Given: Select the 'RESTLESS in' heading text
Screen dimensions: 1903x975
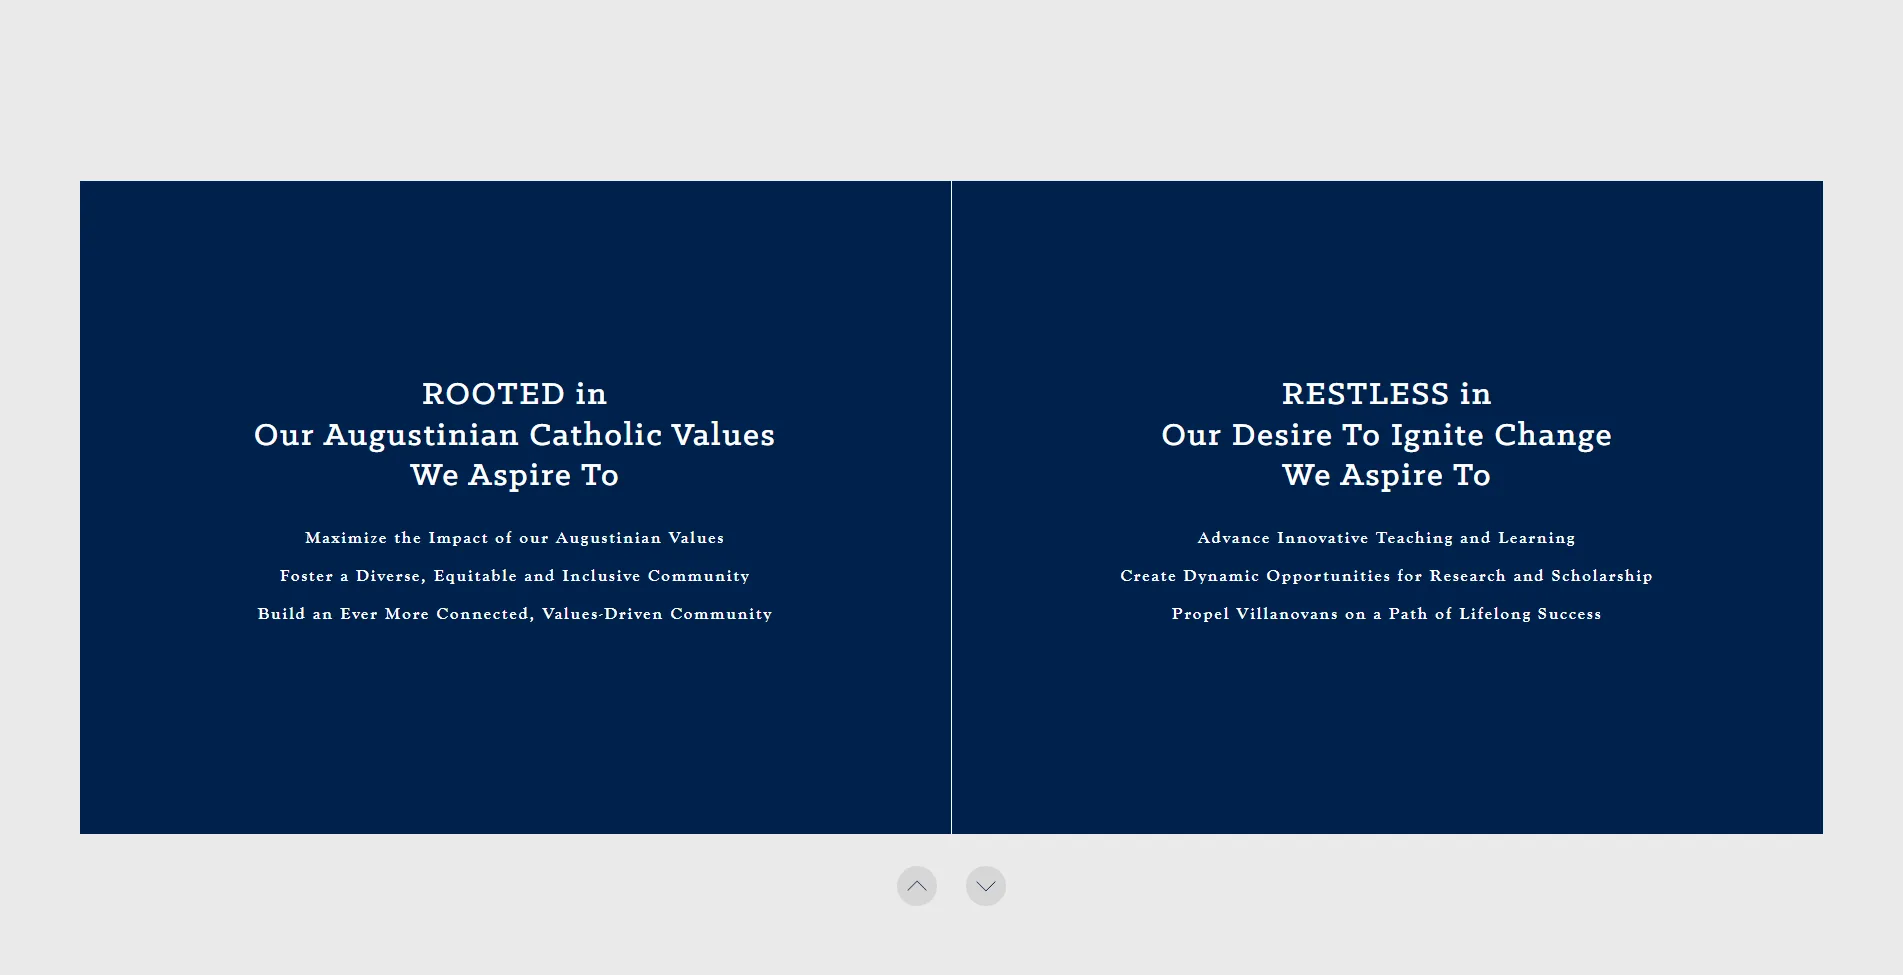Looking at the screenshot, I should pyautogui.click(x=1387, y=394).
